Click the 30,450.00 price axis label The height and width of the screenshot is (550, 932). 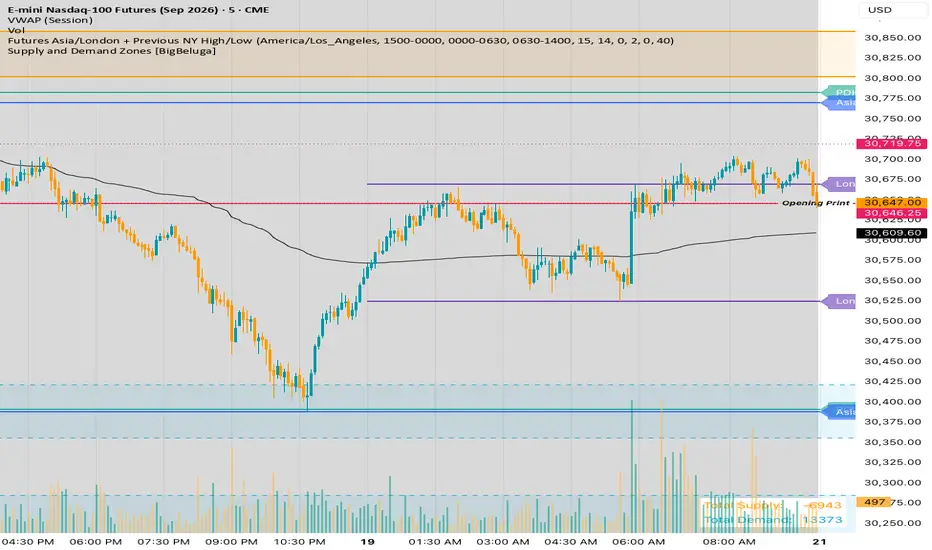[x=892, y=361]
